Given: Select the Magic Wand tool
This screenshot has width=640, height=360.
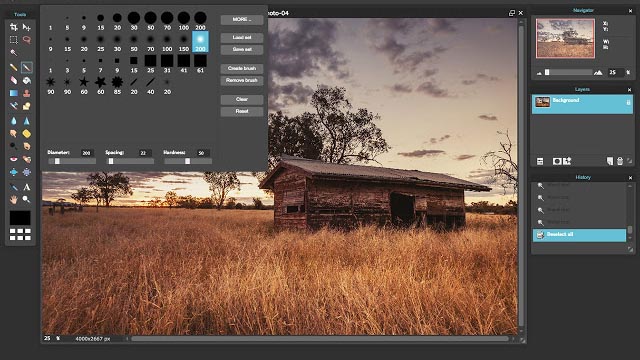Looking at the screenshot, I should pyautogui.click(x=13, y=53).
